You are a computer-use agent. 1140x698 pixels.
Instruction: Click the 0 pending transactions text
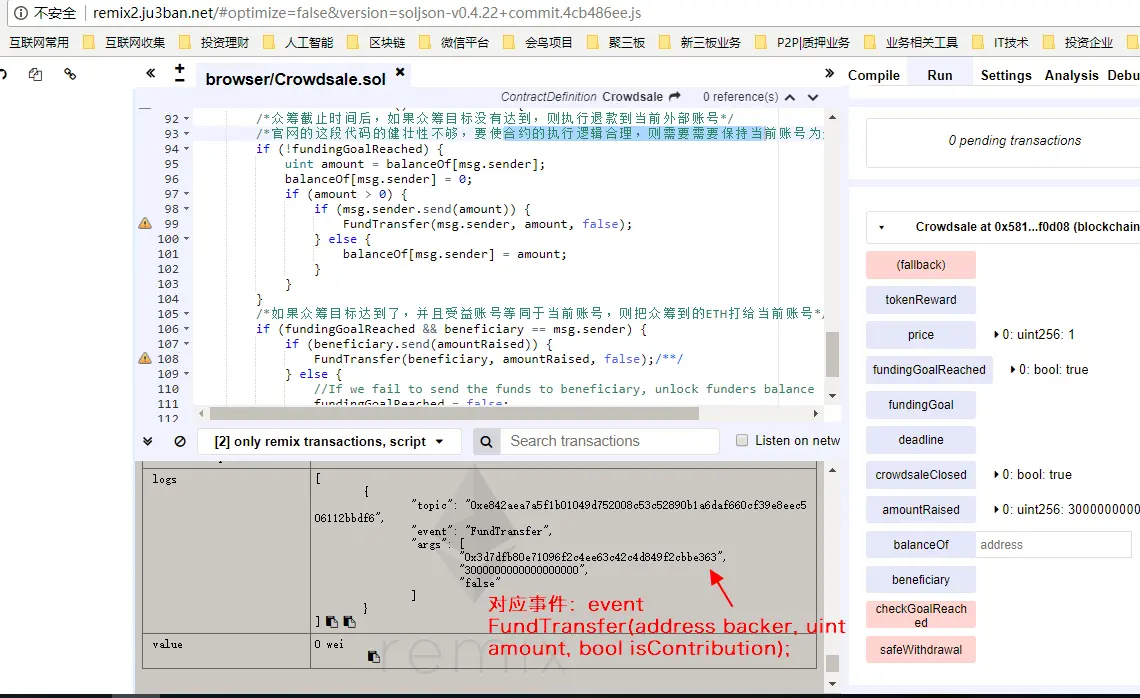[1014, 140]
